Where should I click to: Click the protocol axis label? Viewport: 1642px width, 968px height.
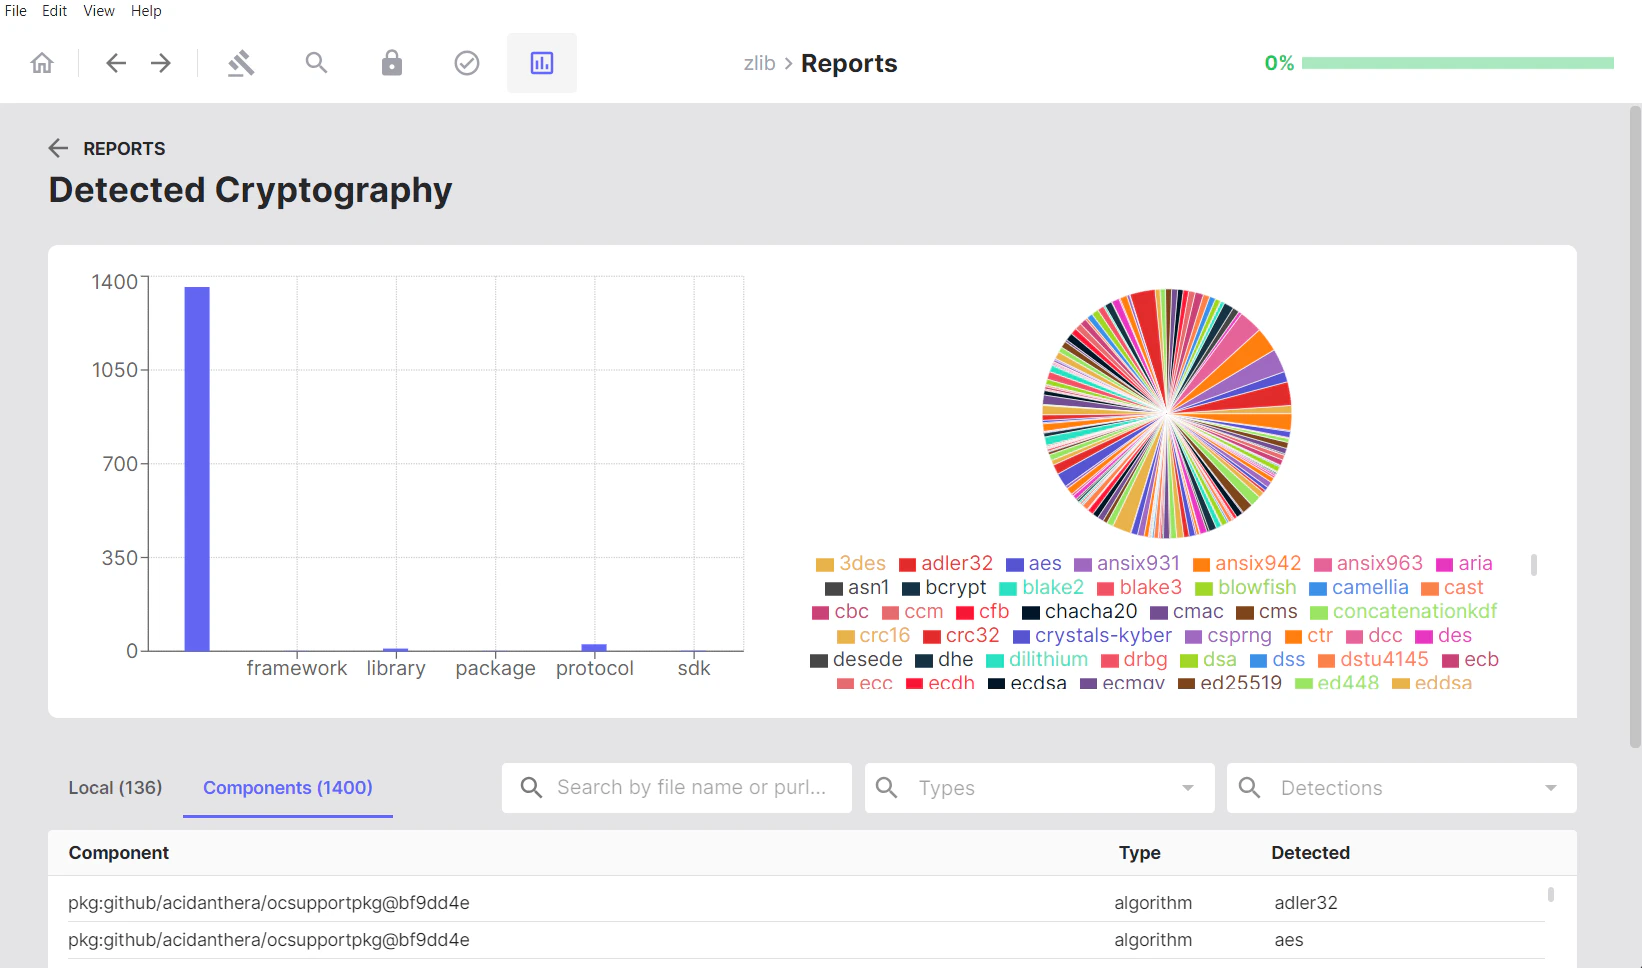click(x=595, y=668)
